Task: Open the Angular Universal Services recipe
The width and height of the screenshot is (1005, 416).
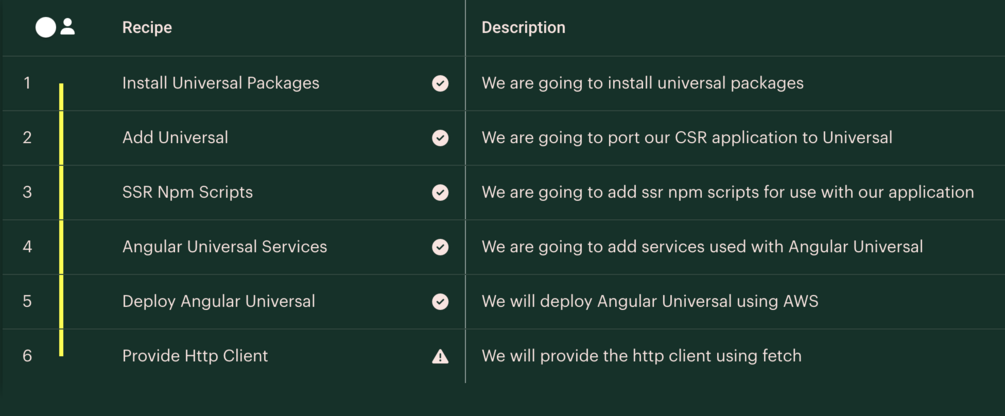Action: click(224, 247)
